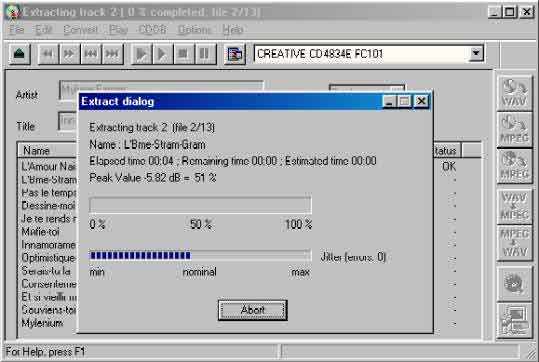Click the fast forward toolbar button
539x362 pixels.
pos(69,54)
